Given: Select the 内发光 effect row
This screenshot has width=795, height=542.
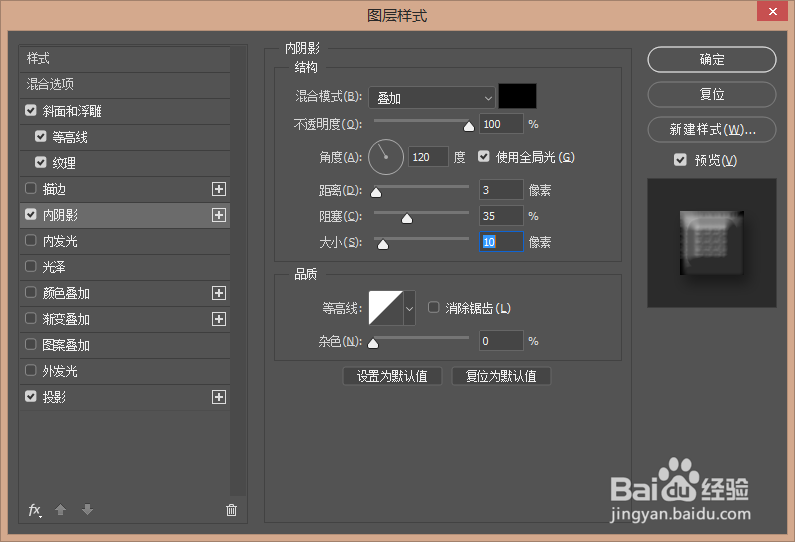Looking at the screenshot, I should click(125, 241).
